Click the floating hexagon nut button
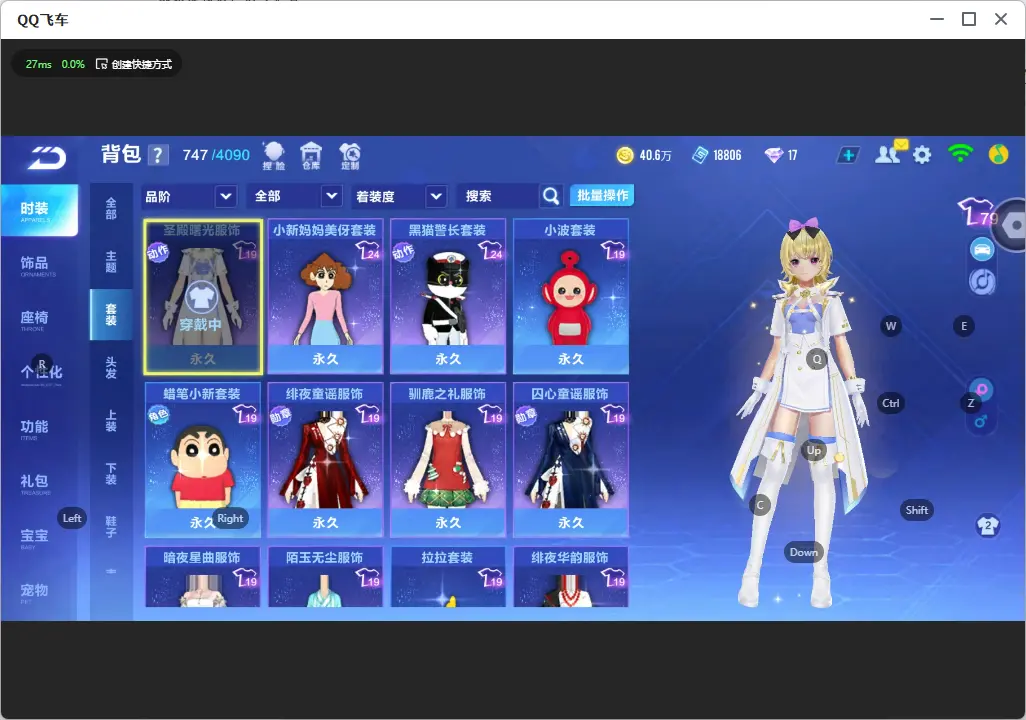This screenshot has height=720, width=1026. [x=1014, y=226]
